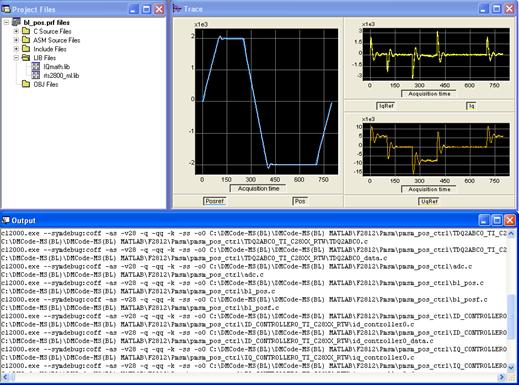This screenshot has width=519, height=385.
Task: Click output line ending in TDQ2ABC0_data.c
Action: [x=194, y=258]
